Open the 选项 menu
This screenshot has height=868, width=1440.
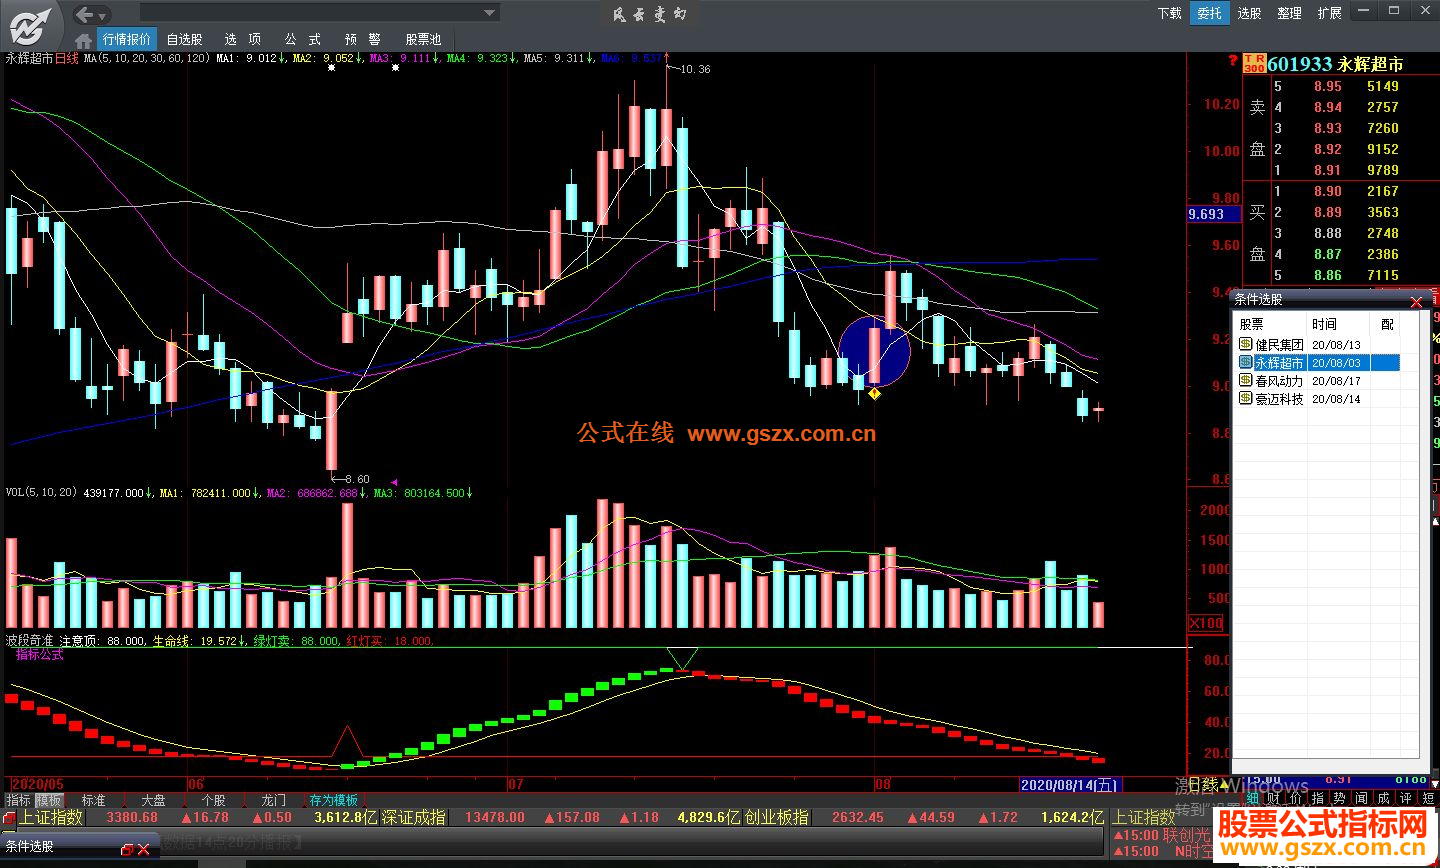pyautogui.click(x=242, y=39)
